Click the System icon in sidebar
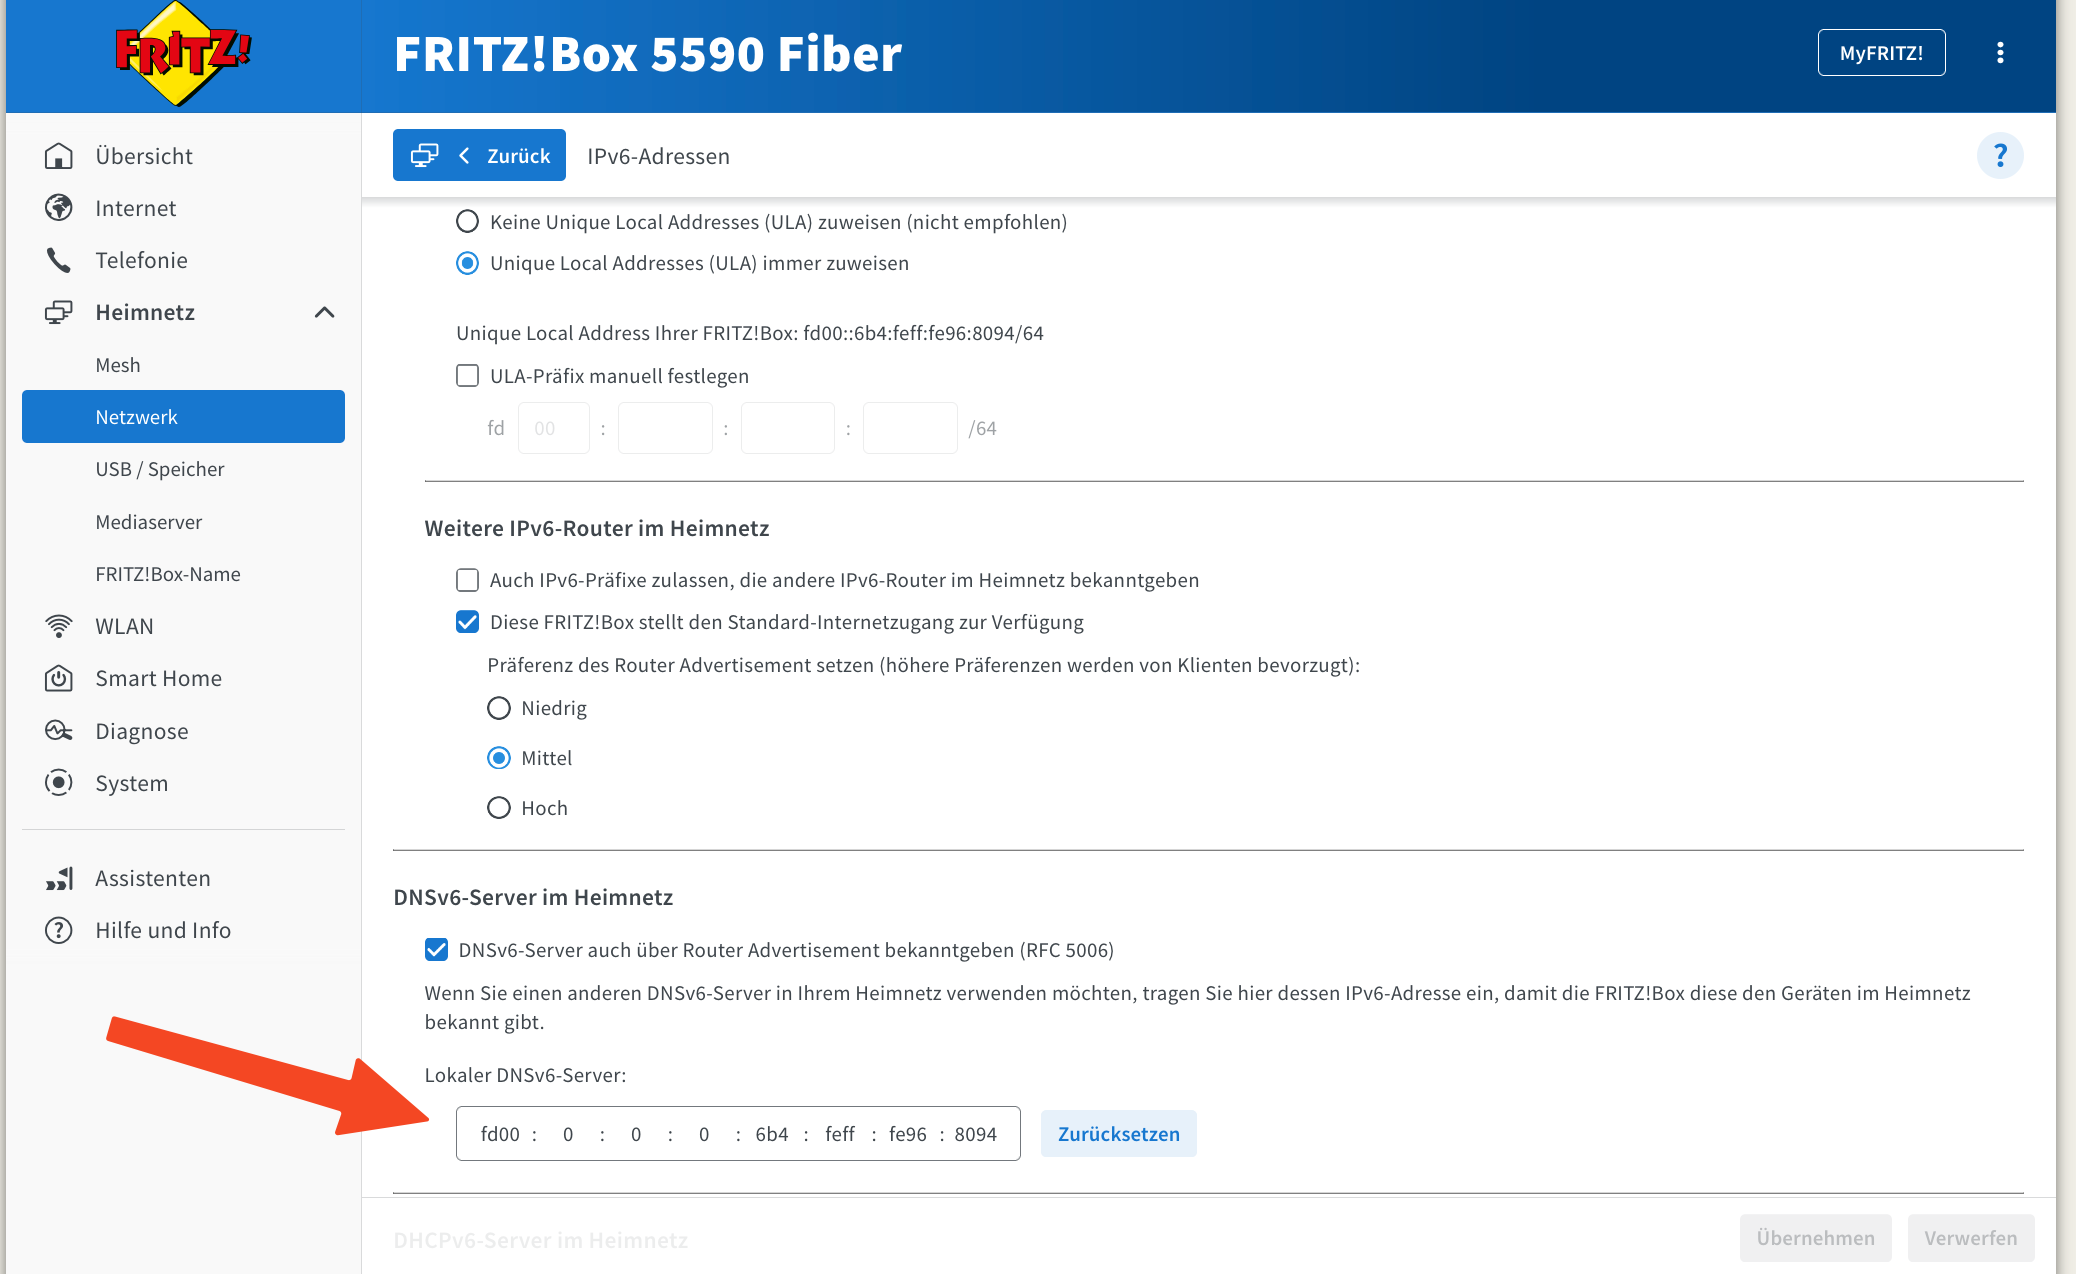2076x1274 pixels. tap(59, 783)
